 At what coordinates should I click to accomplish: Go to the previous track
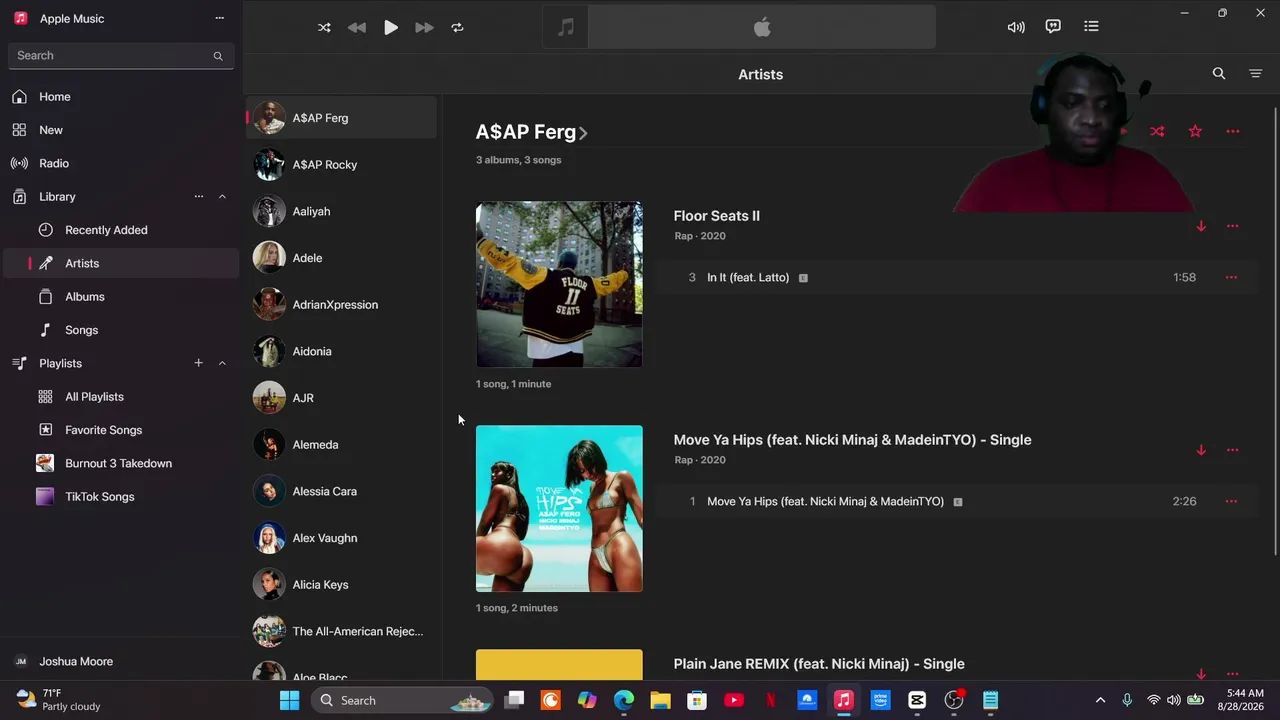(x=356, y=28)
